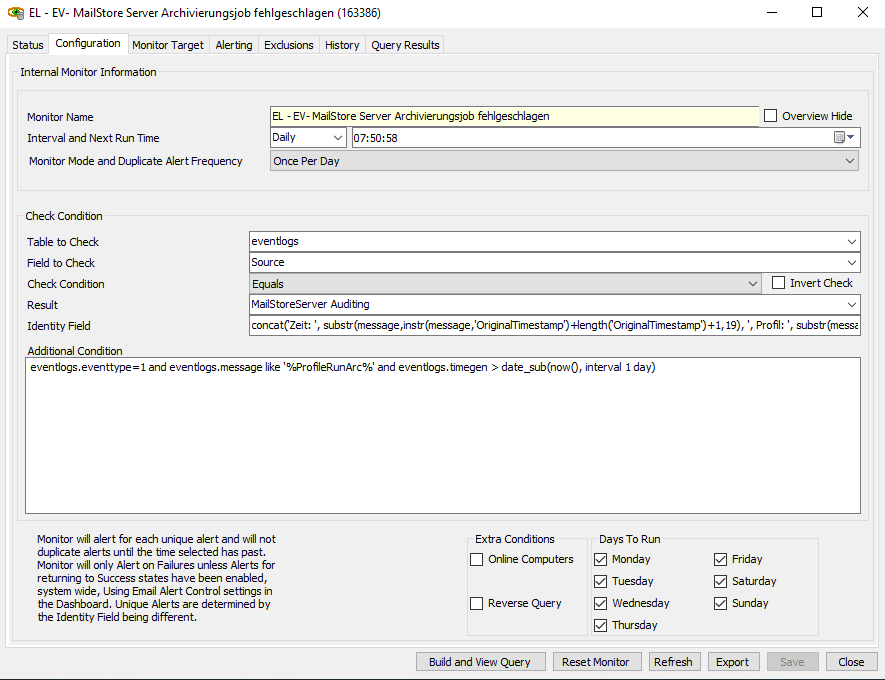Check the Reverse Query option
885x680 pixels.
click(477, 604)
